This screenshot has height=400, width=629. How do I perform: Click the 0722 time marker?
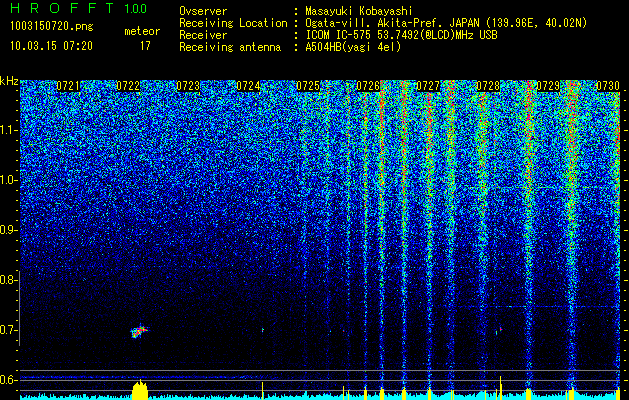coord(128,85)
